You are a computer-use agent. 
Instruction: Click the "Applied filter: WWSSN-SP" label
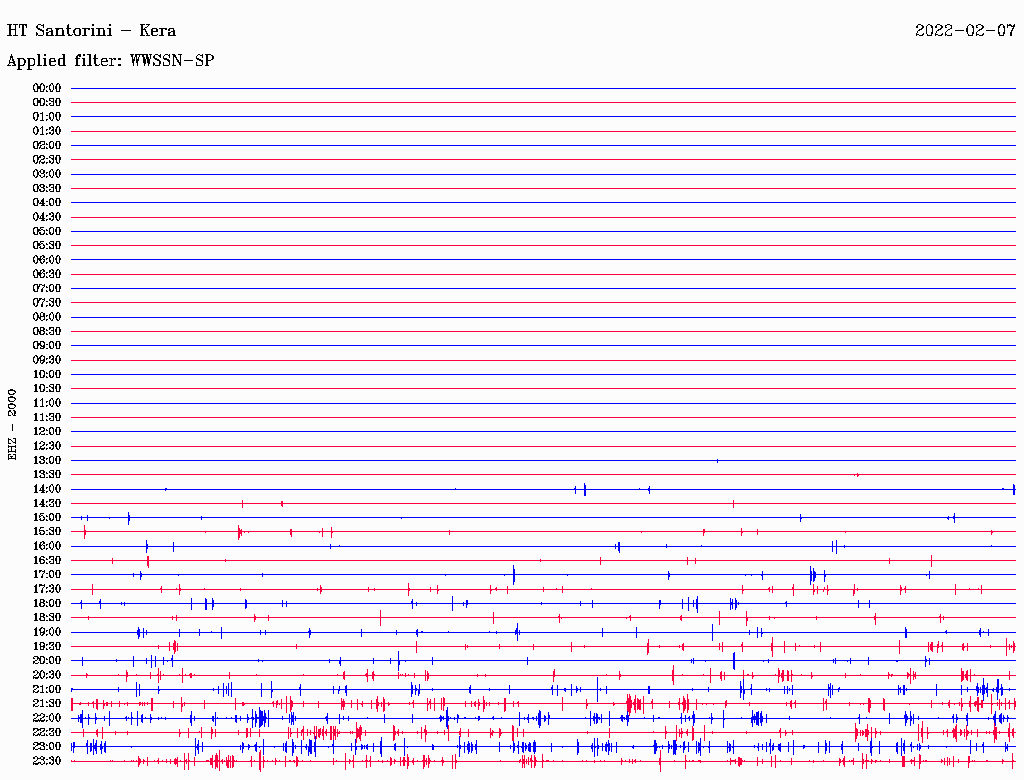click(x=110, y=60)
